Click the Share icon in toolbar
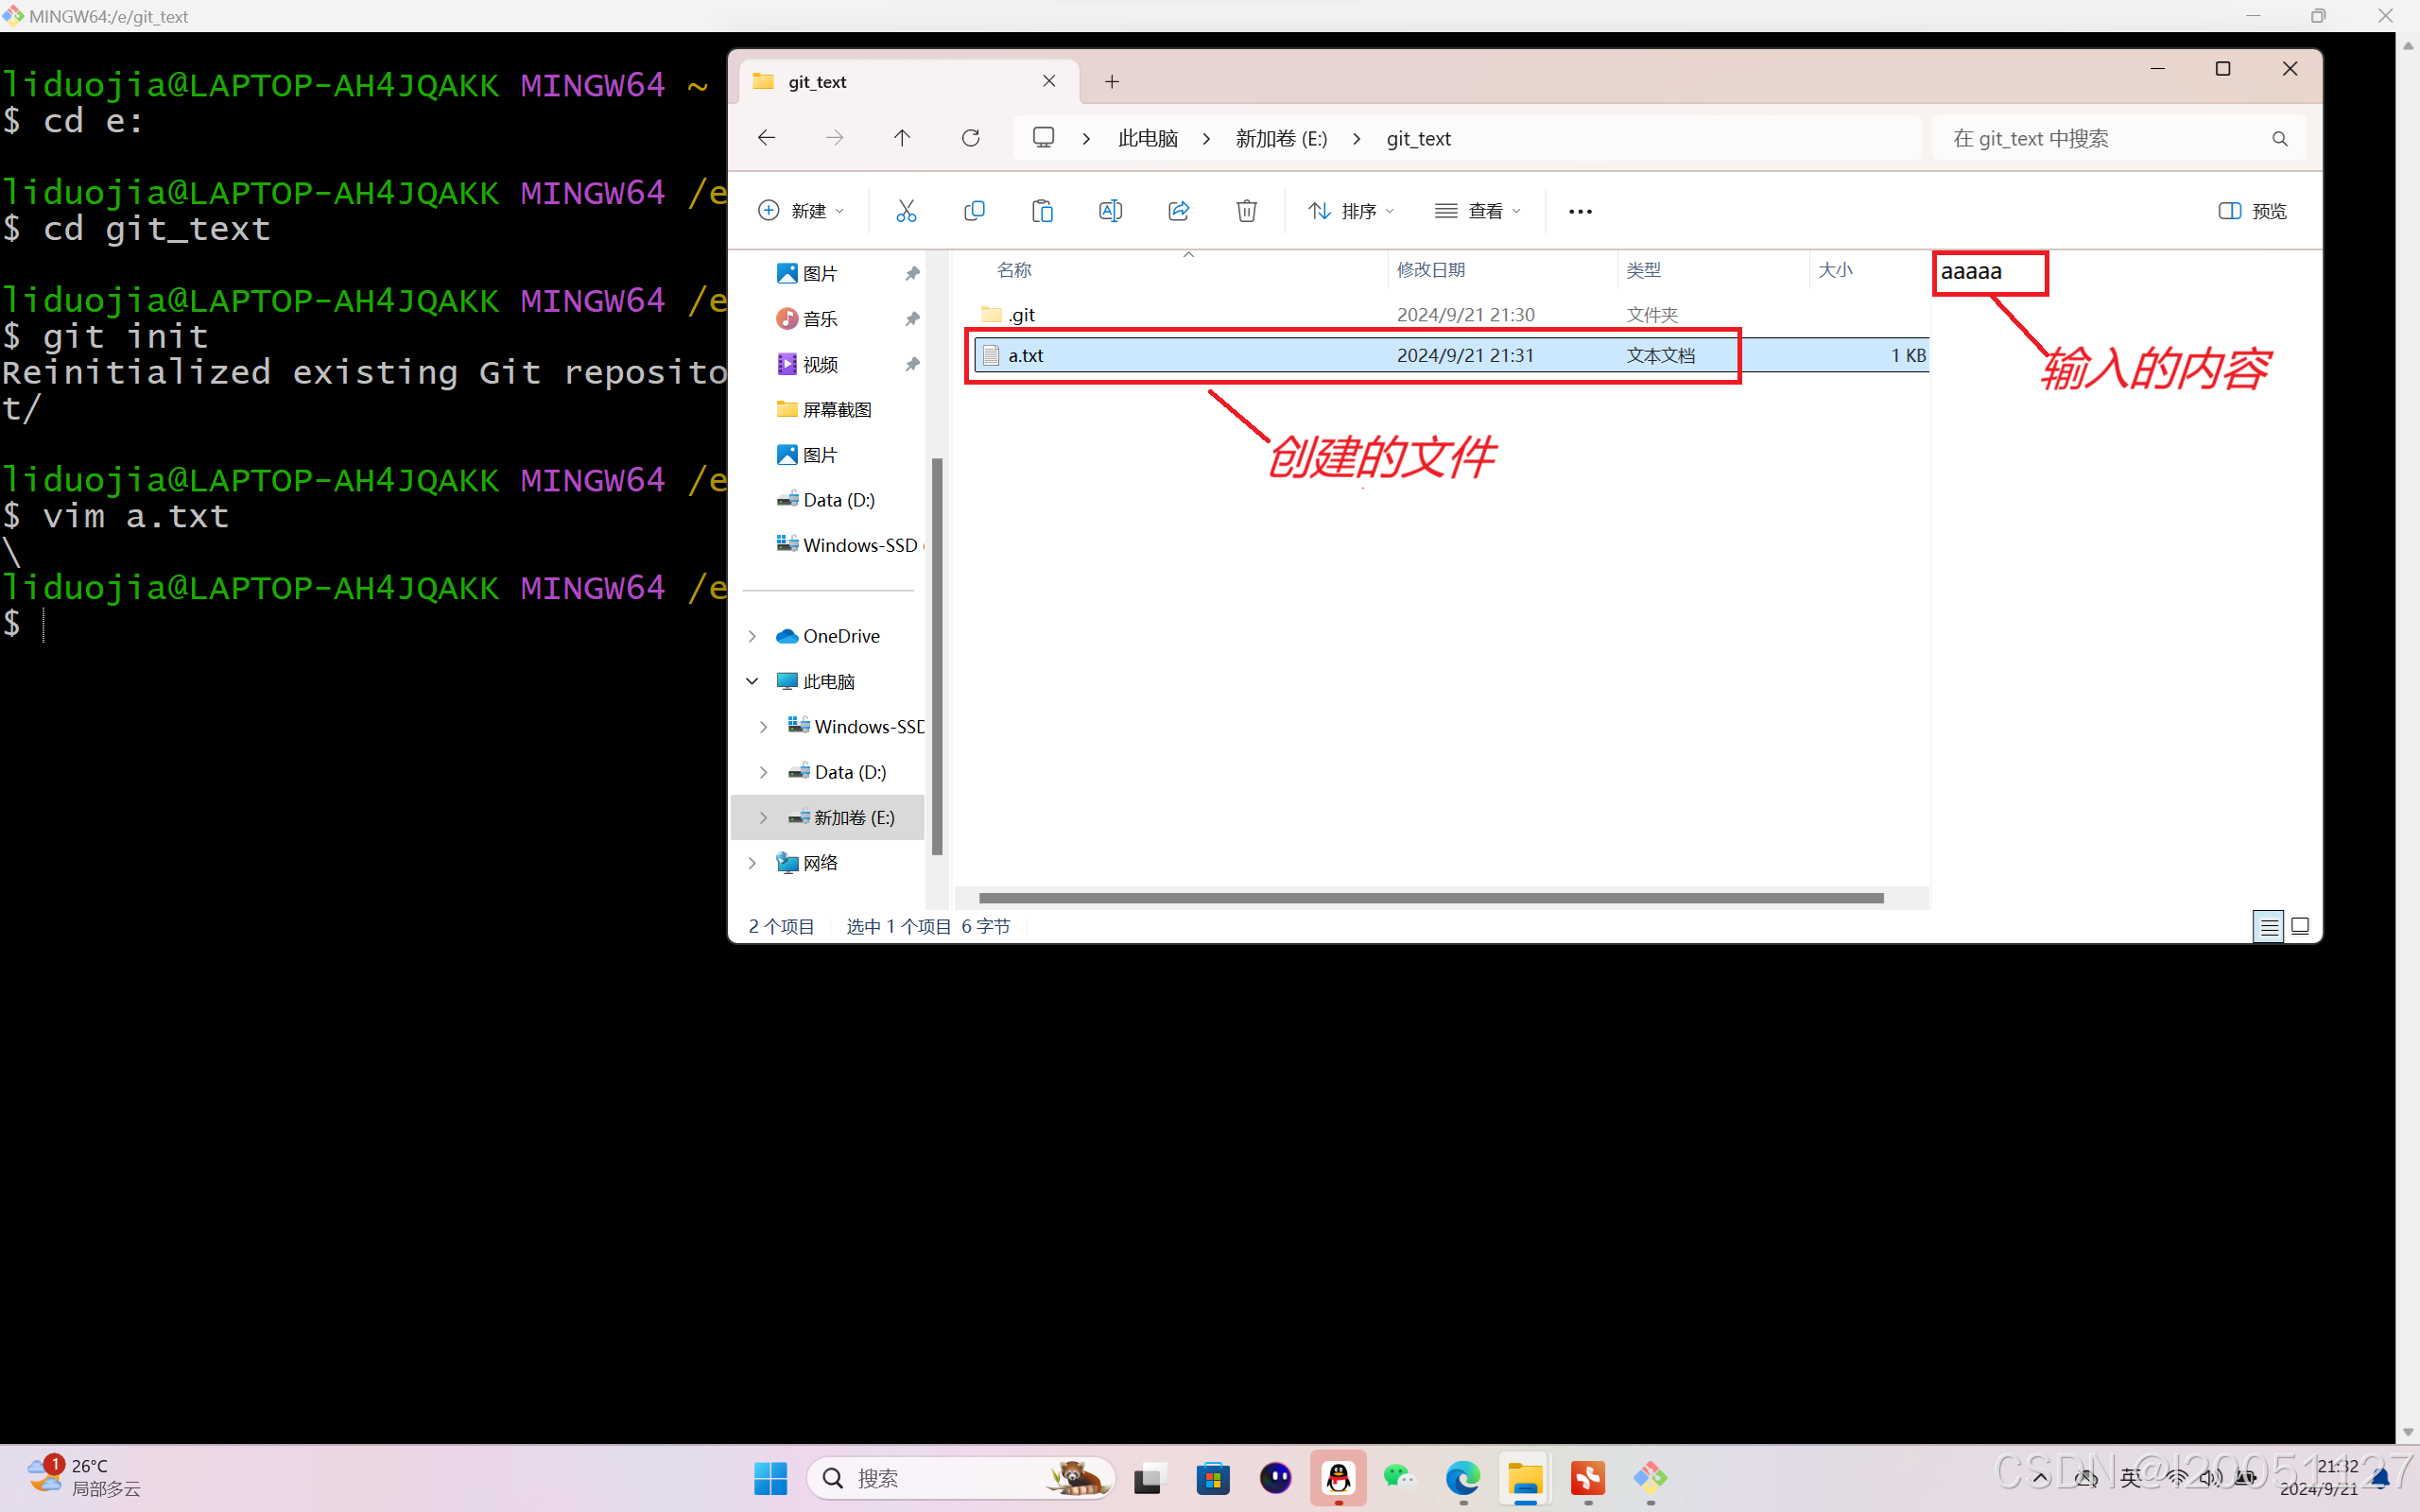 [1179, 211]
